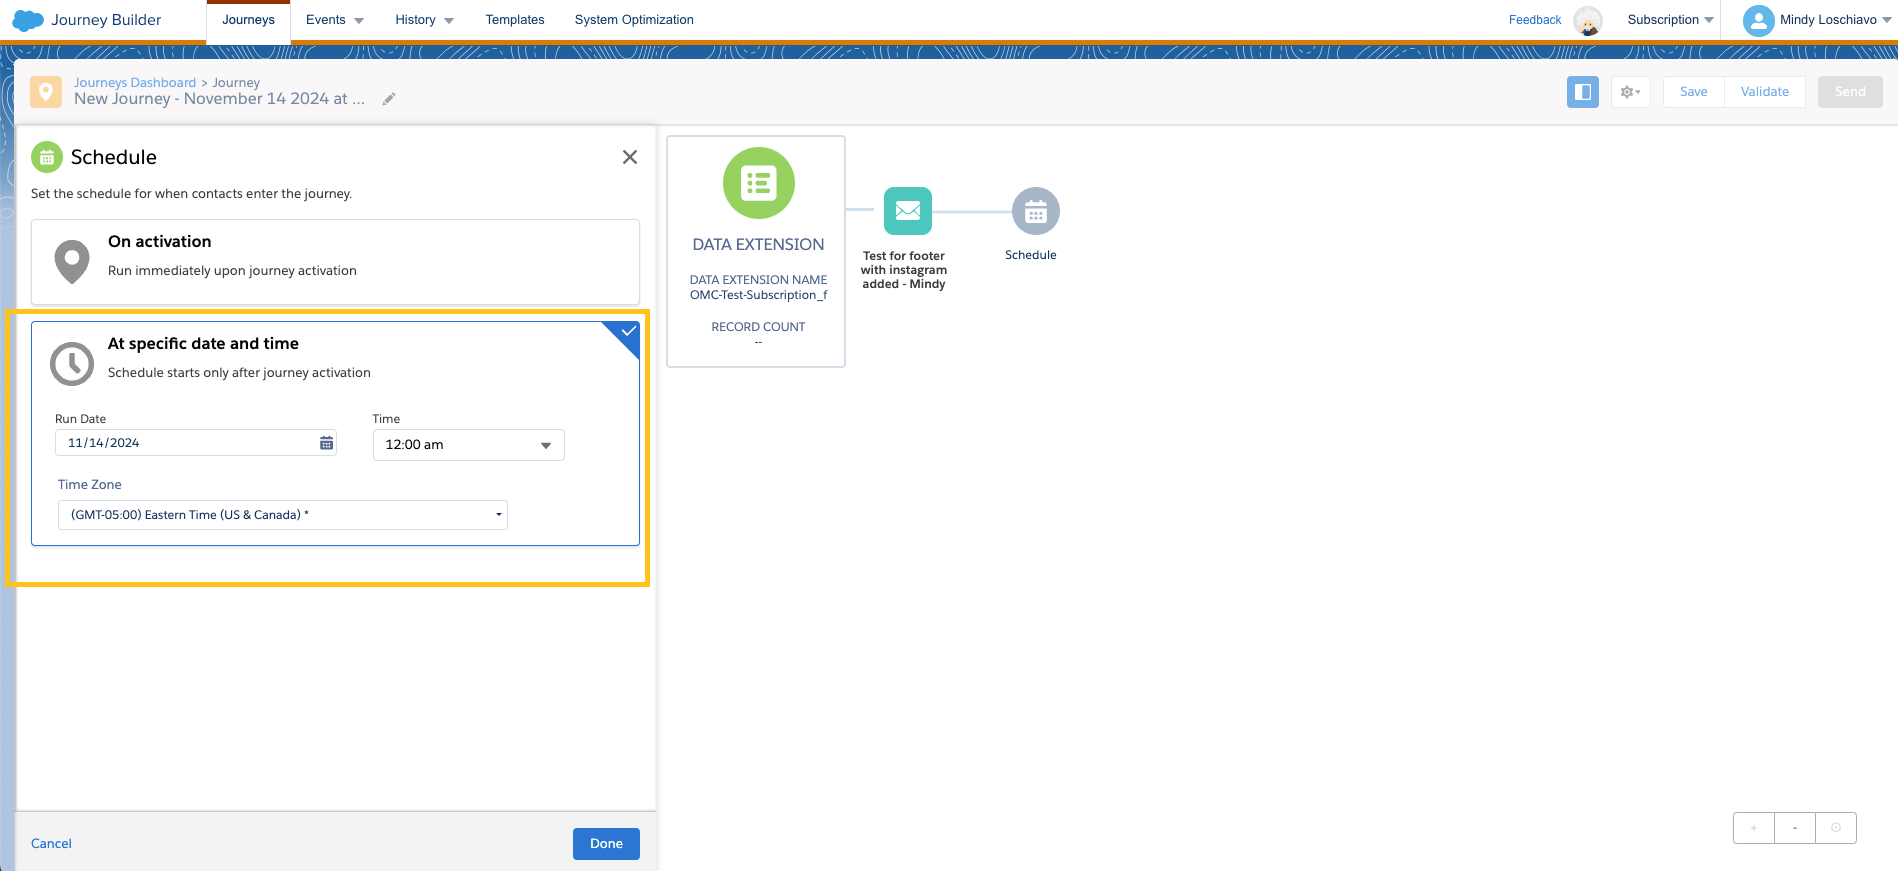This screenshot has width=1898, height=871.
Task: Select At specific date and time option
Action: click(335, 358)
